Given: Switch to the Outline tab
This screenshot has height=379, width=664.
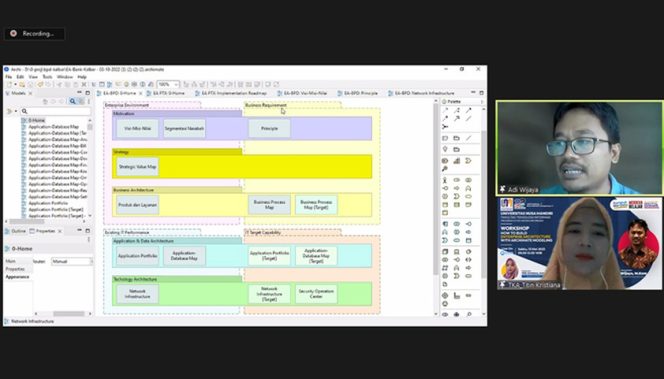Looking at the screenshot, I should (15, 231).
